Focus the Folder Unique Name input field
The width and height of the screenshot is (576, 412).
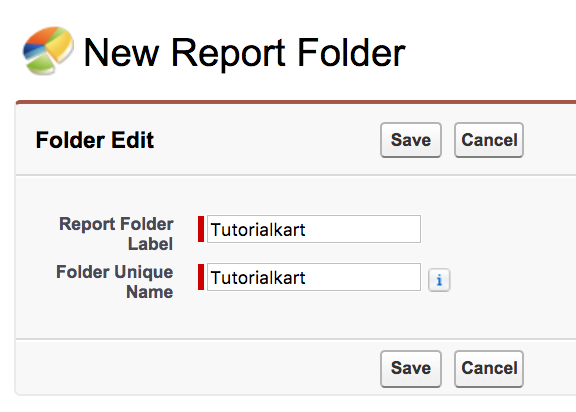click(314, 277)
